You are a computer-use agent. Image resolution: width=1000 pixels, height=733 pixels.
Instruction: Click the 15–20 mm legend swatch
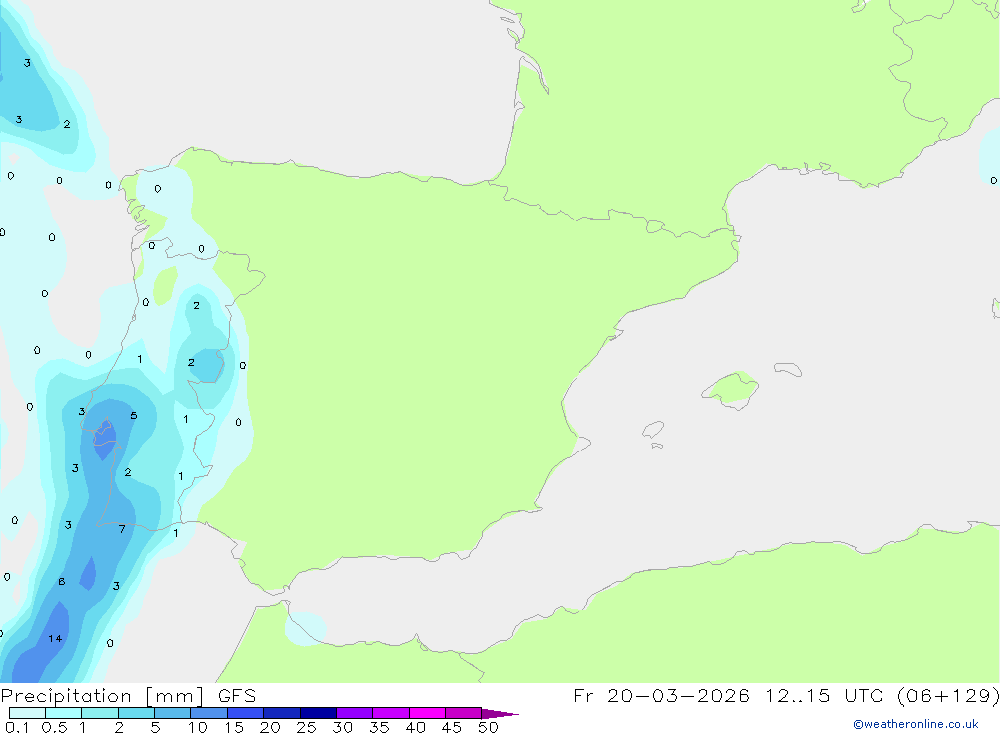tap(246, 713)
